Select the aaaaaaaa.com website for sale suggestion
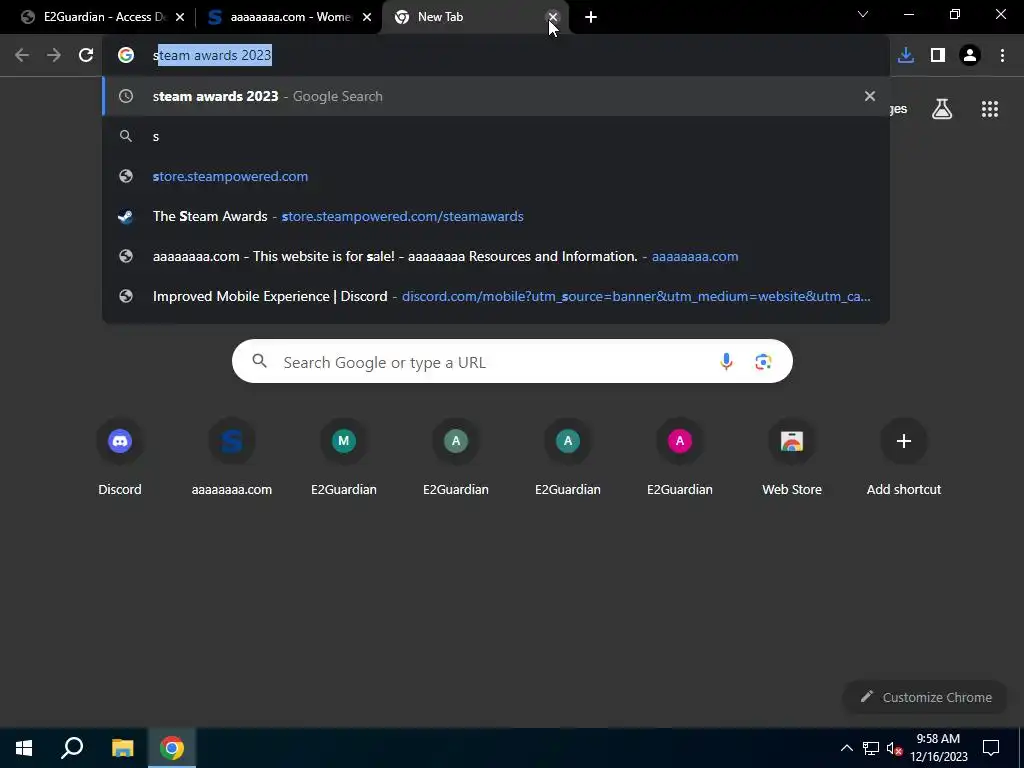The height and width of the screenshot is (768, 1024). 496,256
